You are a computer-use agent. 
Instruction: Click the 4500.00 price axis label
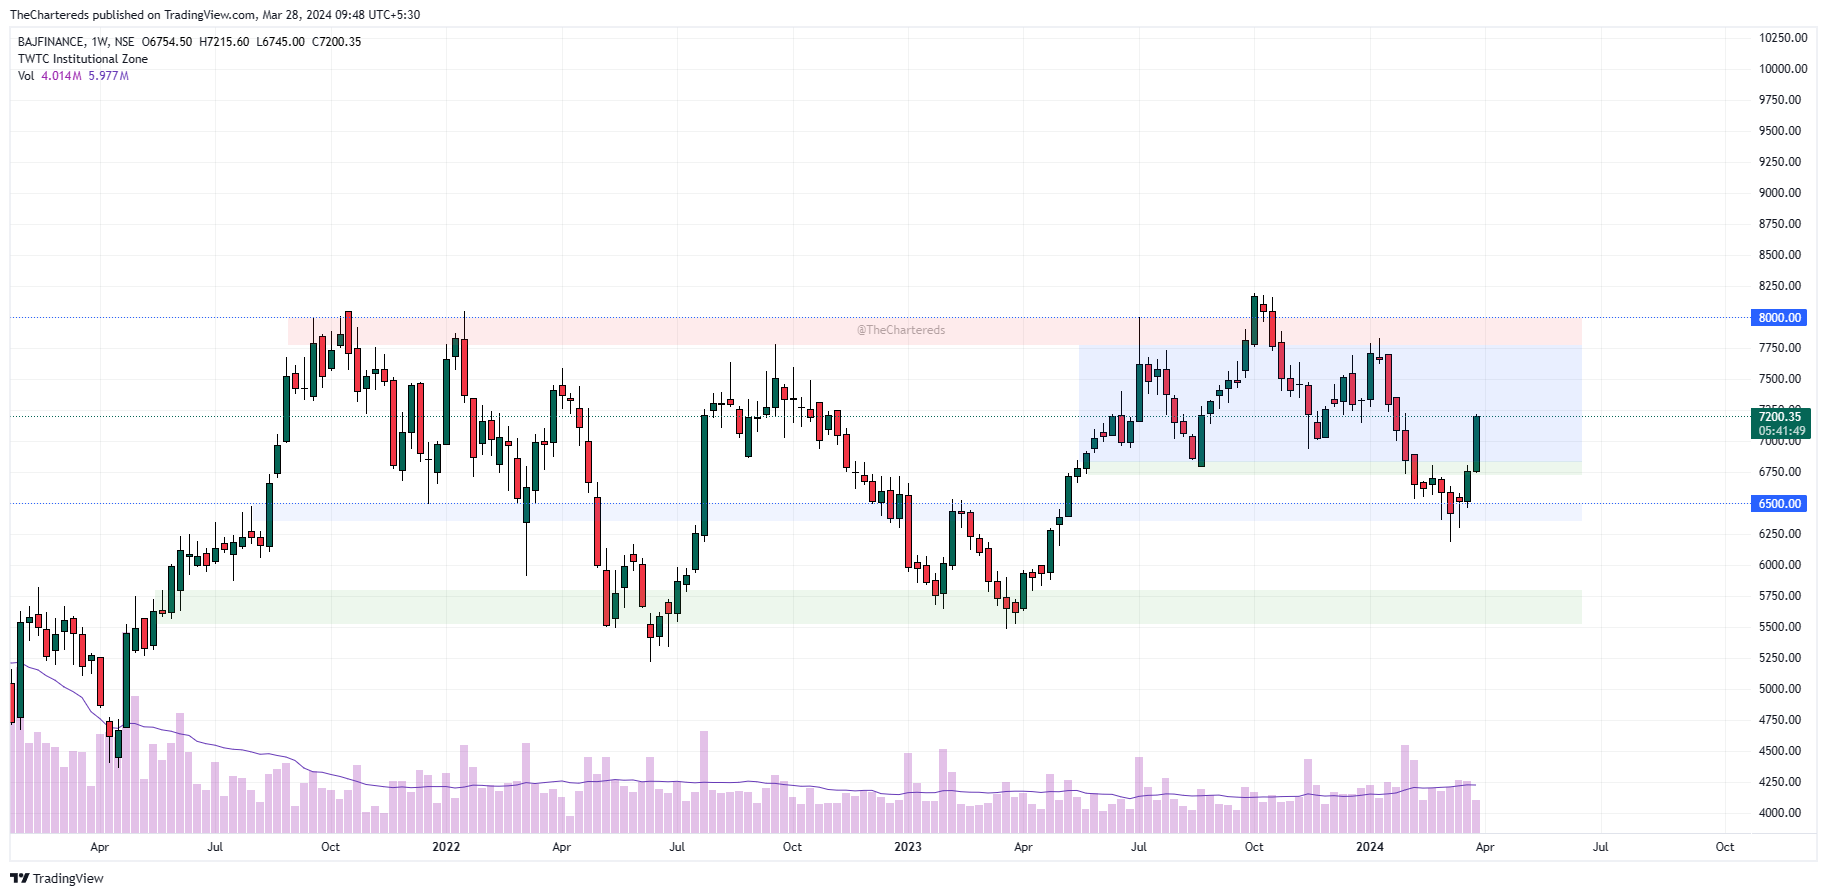pyautogui.click(x=1780, y=751)
